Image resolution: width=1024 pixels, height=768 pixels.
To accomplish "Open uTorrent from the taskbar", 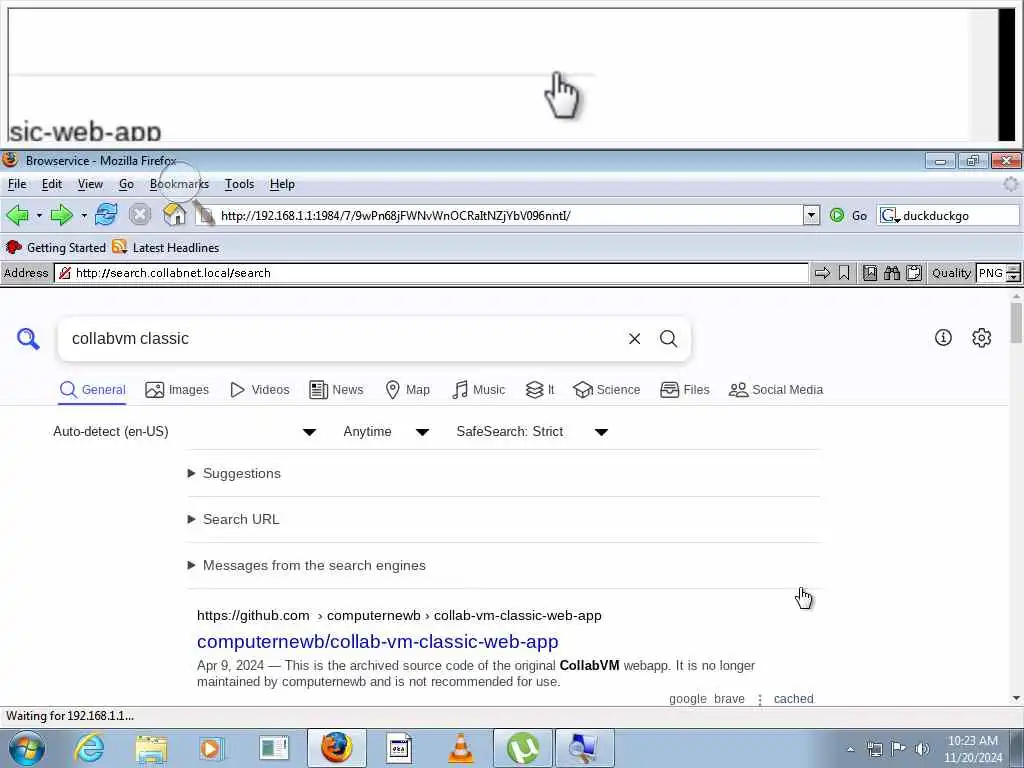I will [523, 748].
